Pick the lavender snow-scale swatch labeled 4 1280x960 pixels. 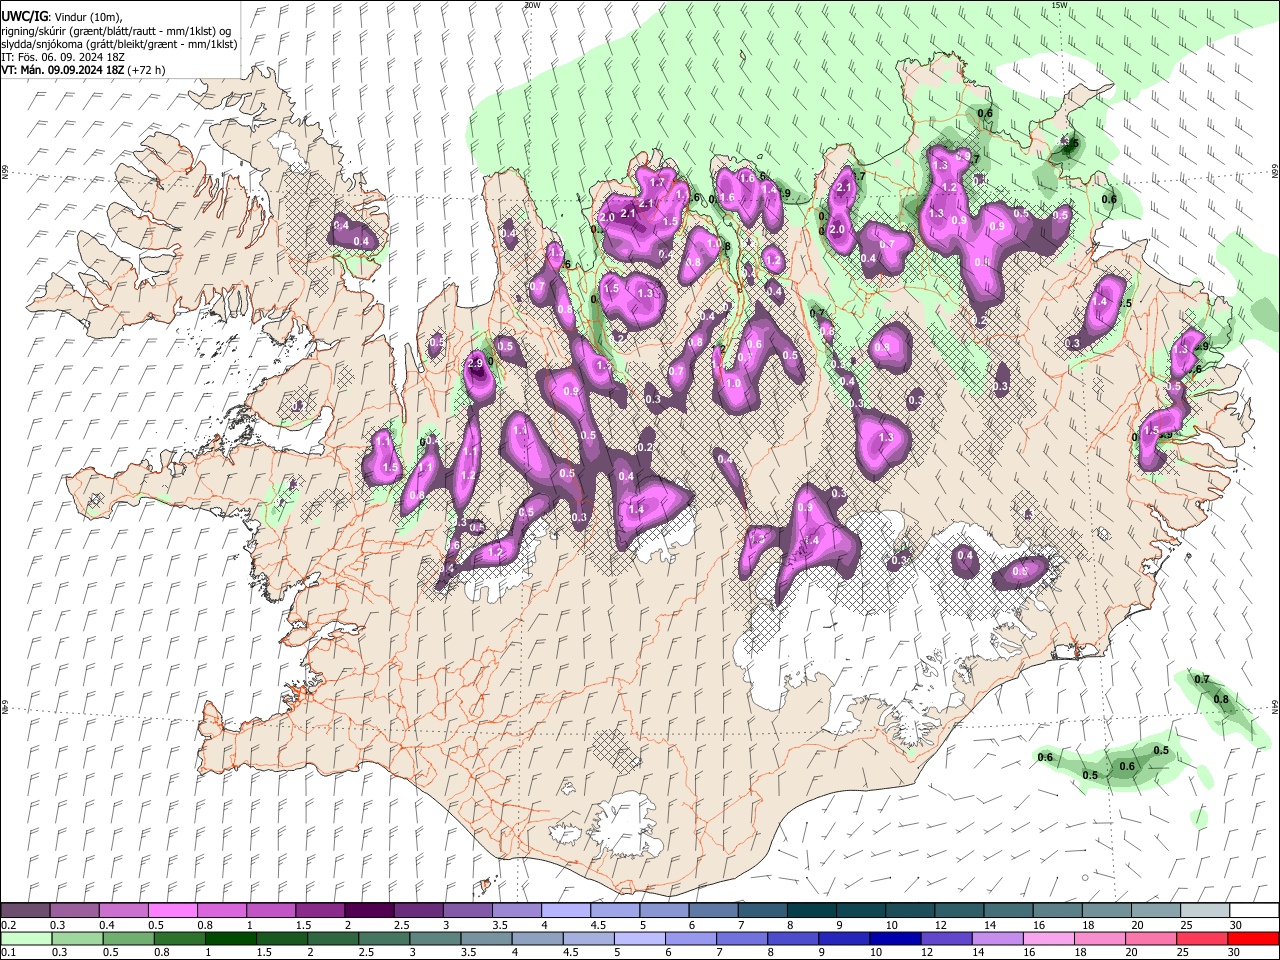tap(565, 911)
